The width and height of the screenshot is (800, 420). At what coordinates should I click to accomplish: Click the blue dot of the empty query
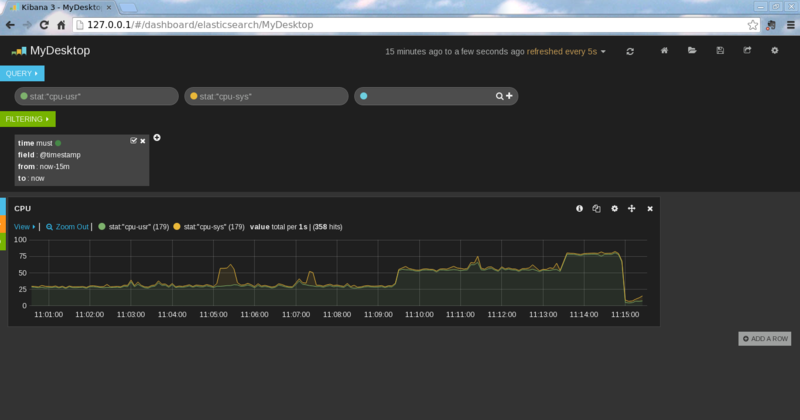363,96
